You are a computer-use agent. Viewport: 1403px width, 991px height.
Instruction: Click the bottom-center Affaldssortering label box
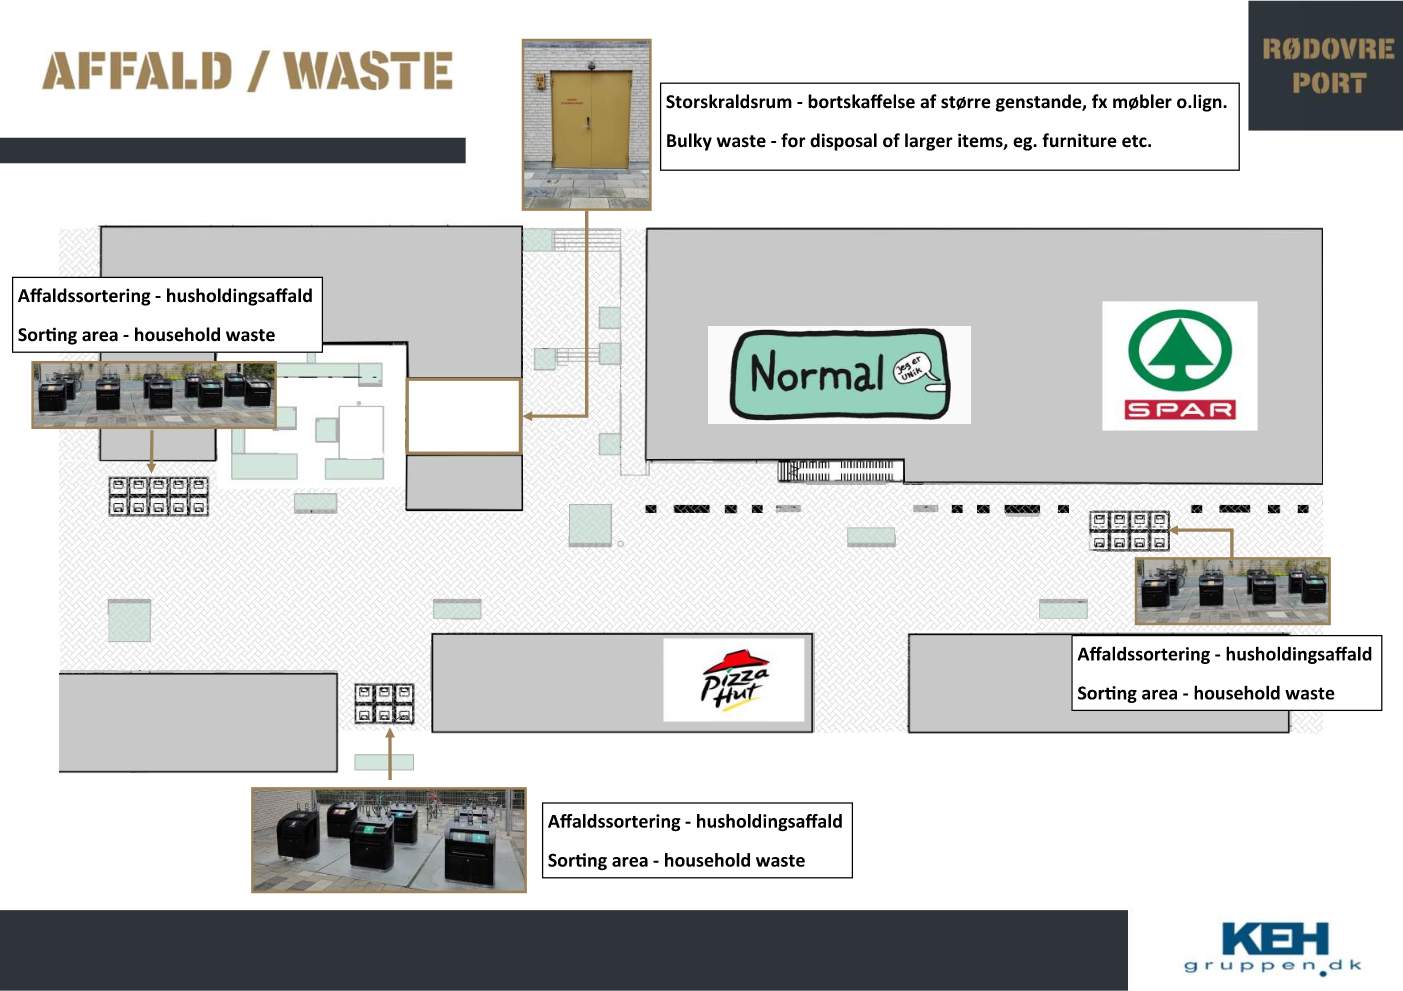697,840
